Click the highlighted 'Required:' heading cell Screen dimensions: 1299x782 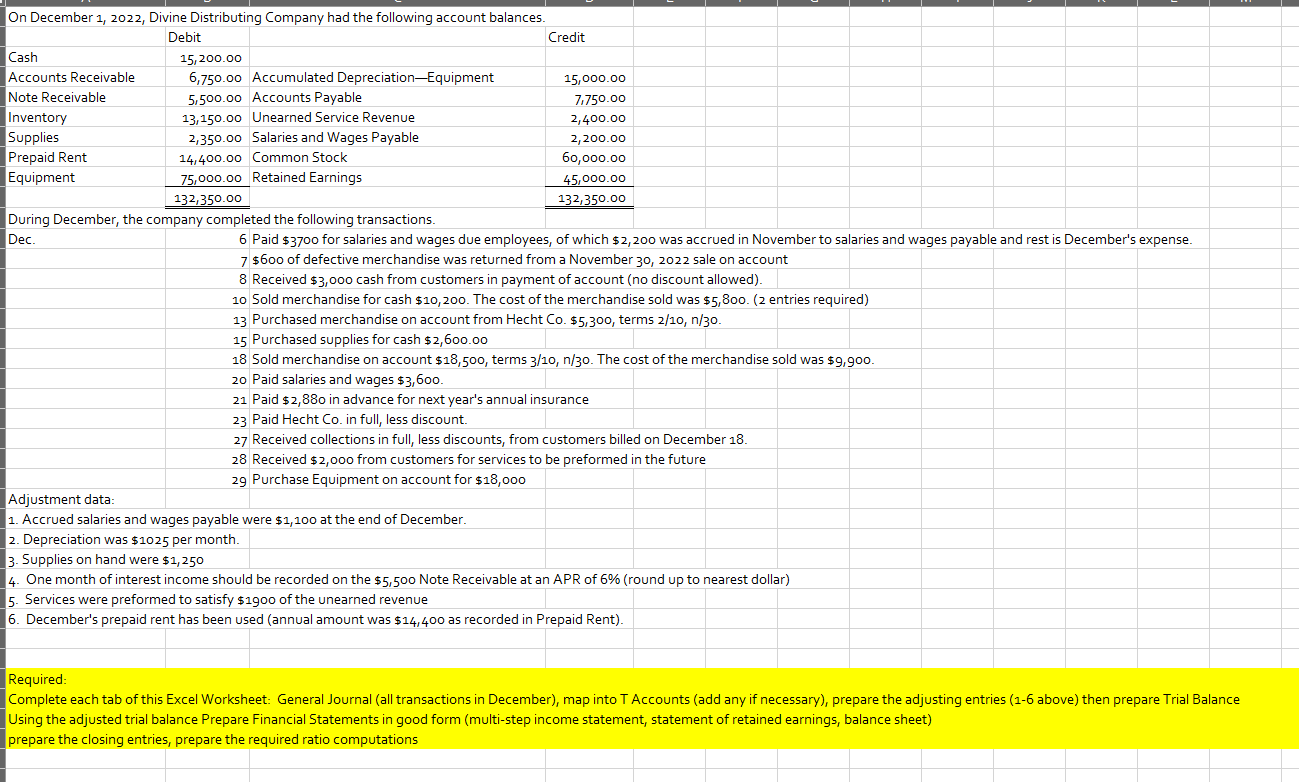(x=37, y=679)
